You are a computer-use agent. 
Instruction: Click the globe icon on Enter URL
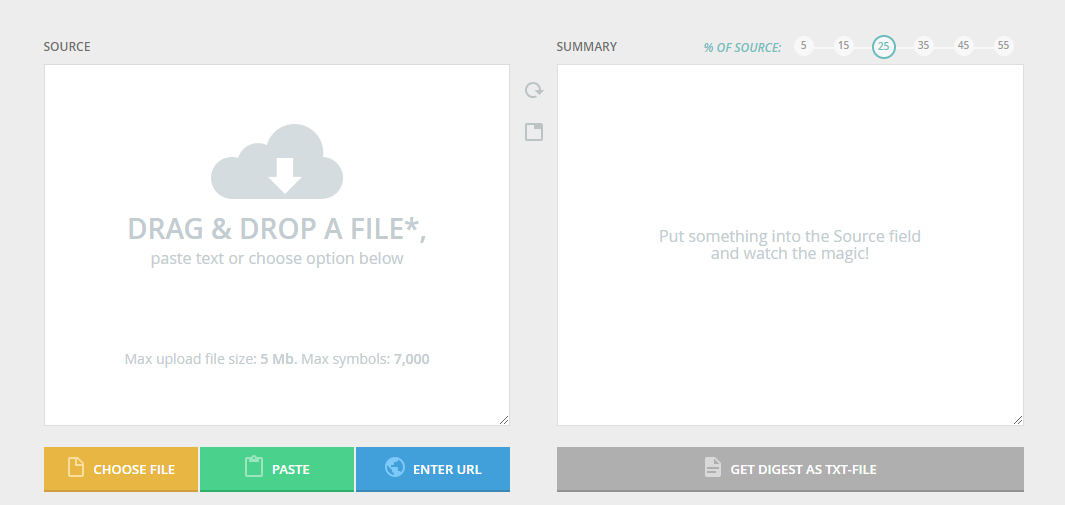pos(394,468)
